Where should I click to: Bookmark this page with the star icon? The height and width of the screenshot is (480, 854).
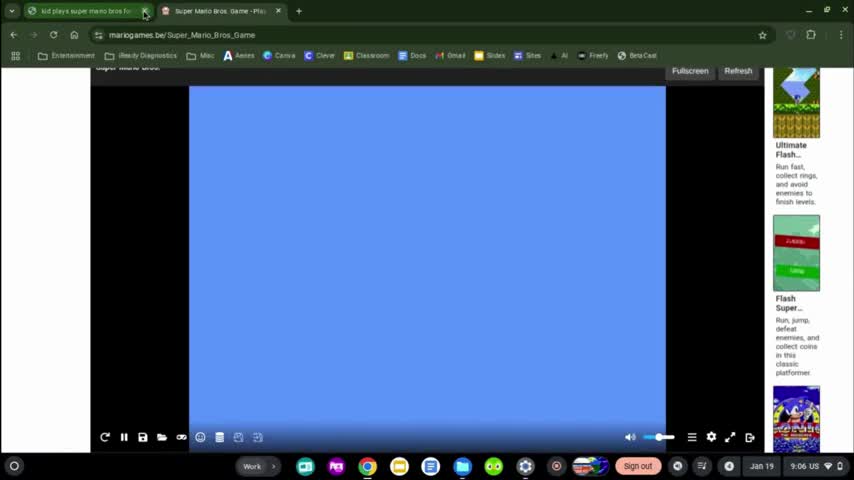coord(762,35)
